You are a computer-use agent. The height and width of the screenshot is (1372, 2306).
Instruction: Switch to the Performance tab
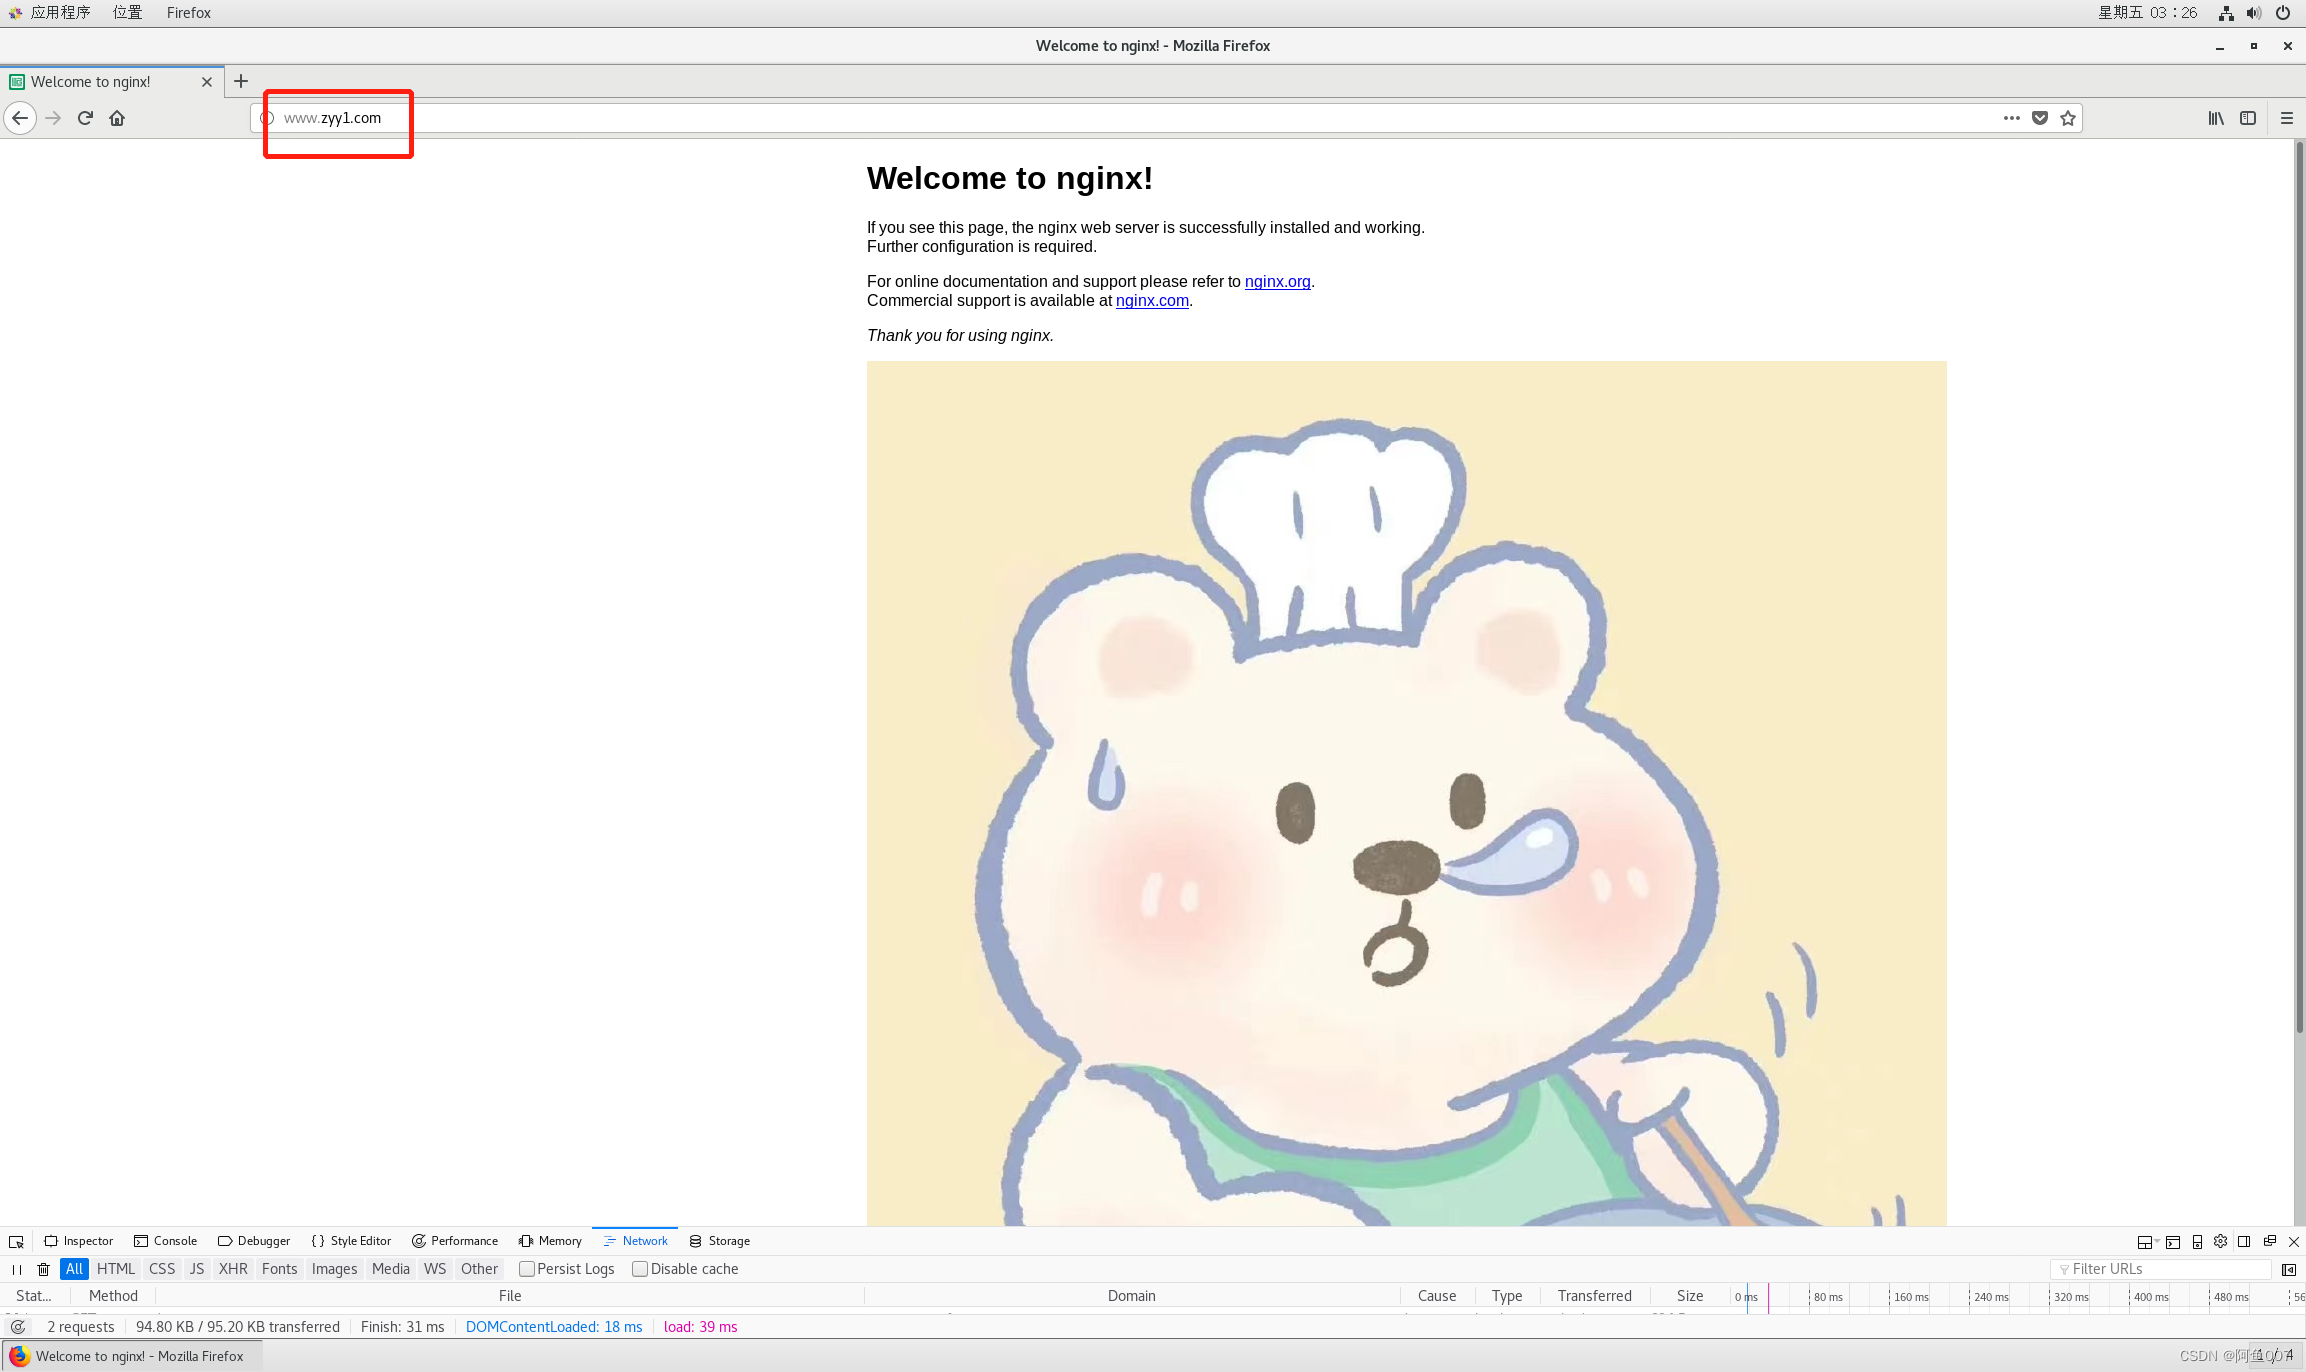(455, 1241)
